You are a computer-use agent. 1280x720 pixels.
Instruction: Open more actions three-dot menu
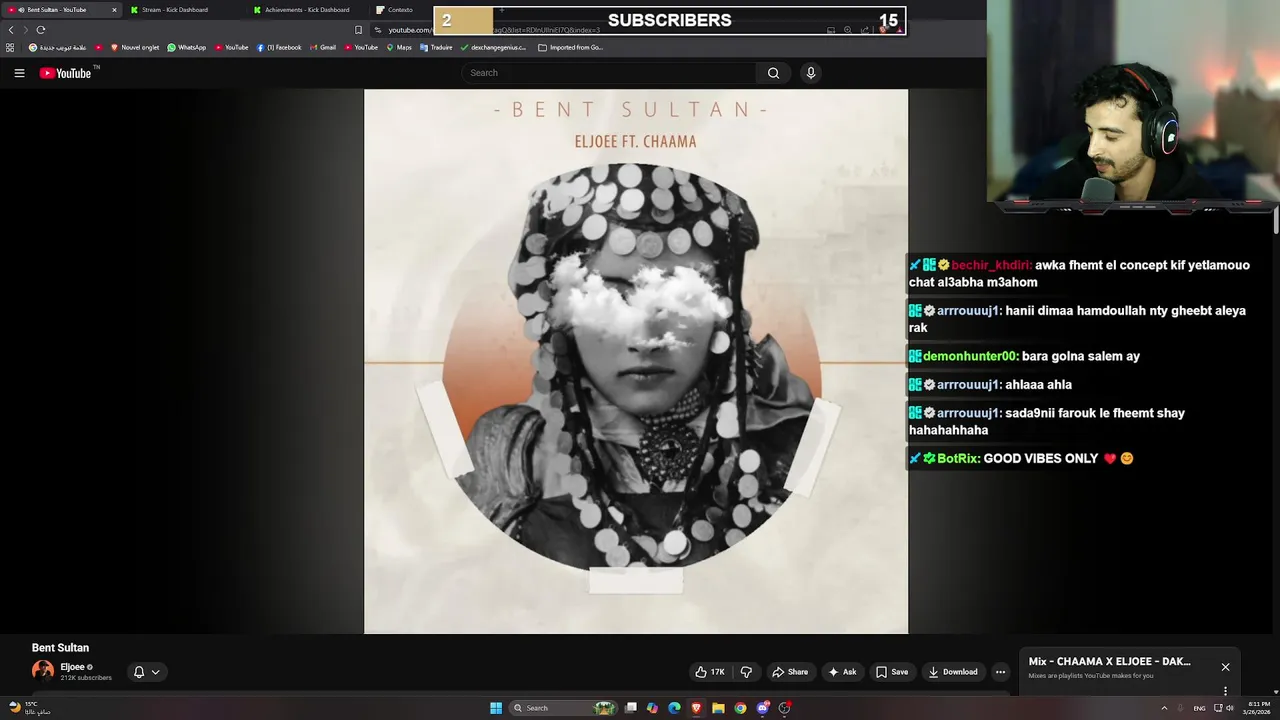[x=1000, y=672]
